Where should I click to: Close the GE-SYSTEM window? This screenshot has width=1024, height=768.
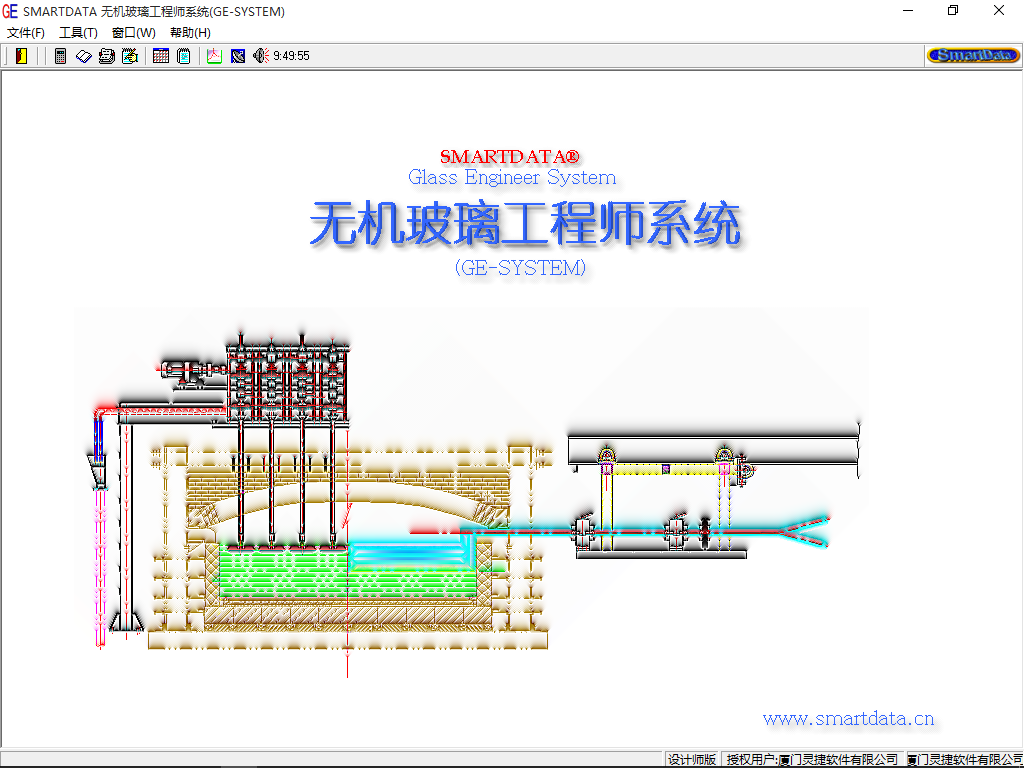click(999, 10)
